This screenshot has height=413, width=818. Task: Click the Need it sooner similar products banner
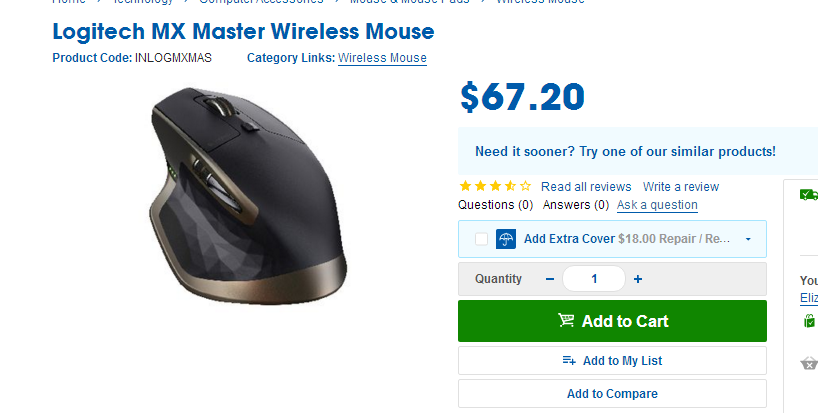click(x=638, y=151)
